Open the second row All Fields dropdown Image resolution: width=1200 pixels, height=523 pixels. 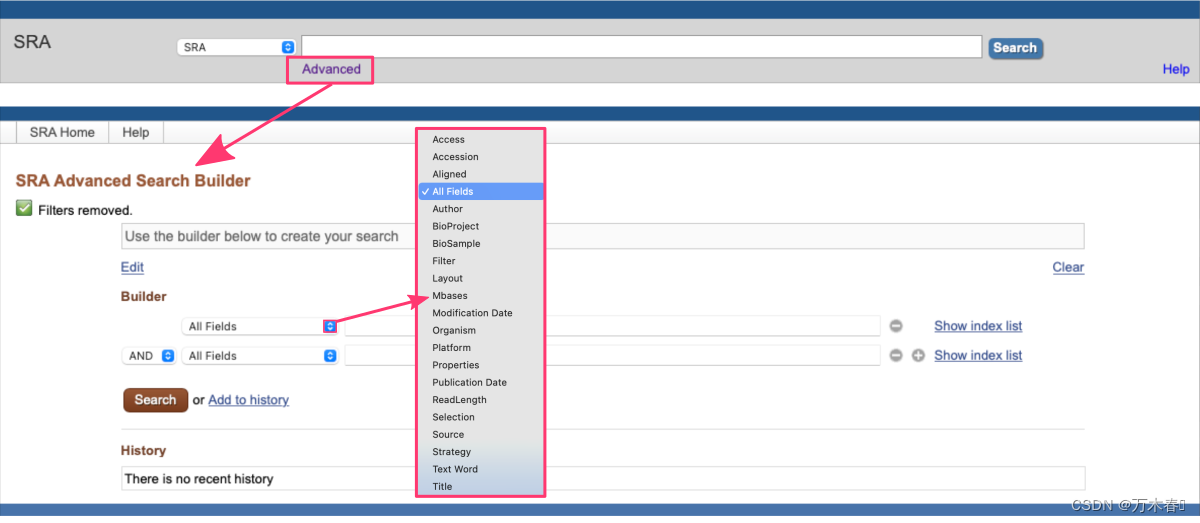pos(260,356)
